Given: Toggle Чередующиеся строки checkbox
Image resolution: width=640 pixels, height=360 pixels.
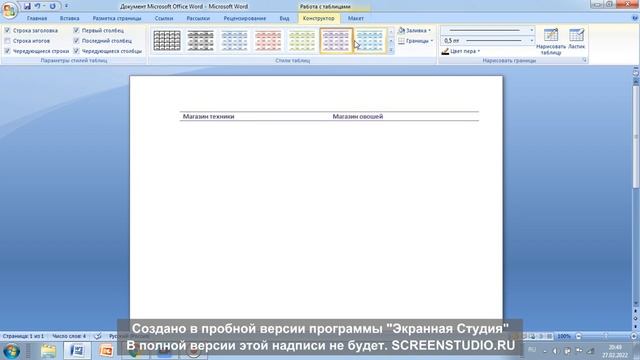Looking at the screenshot, I should pyautogui.click(x=7, y=51).
